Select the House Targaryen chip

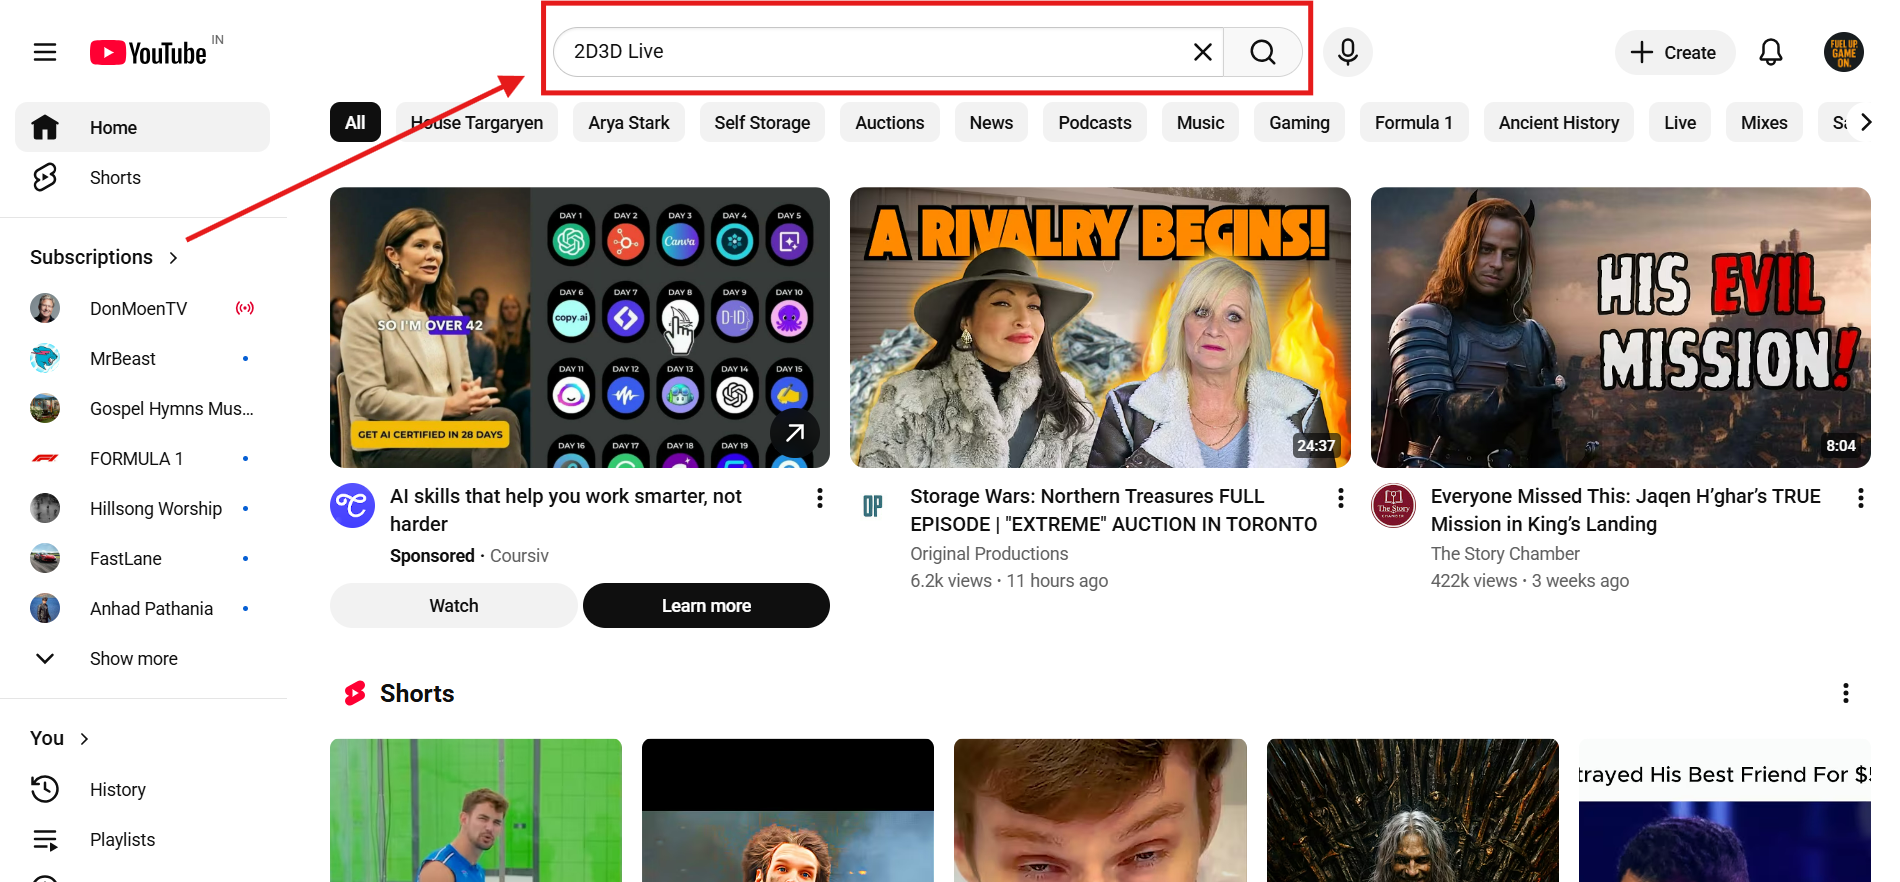[x=477, y=122]
